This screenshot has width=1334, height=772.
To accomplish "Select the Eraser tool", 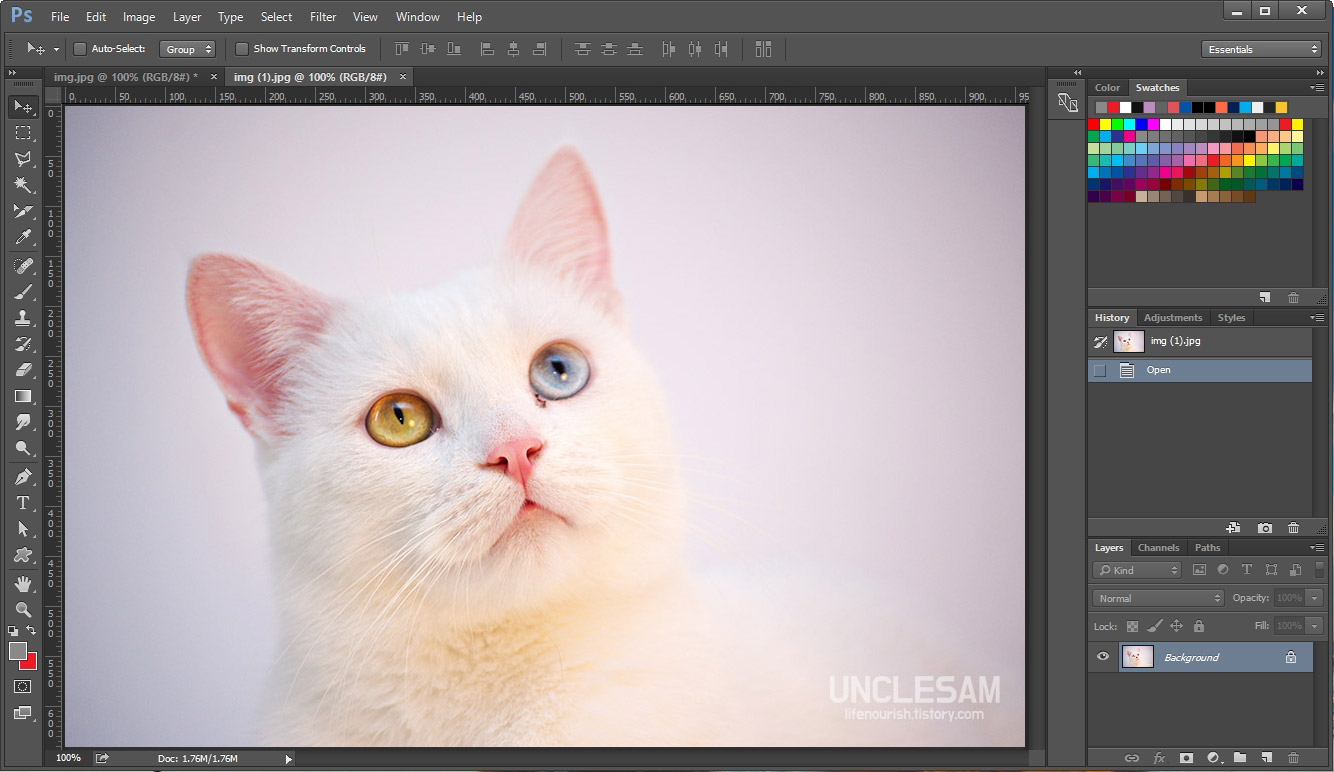I will coord(22,370).
